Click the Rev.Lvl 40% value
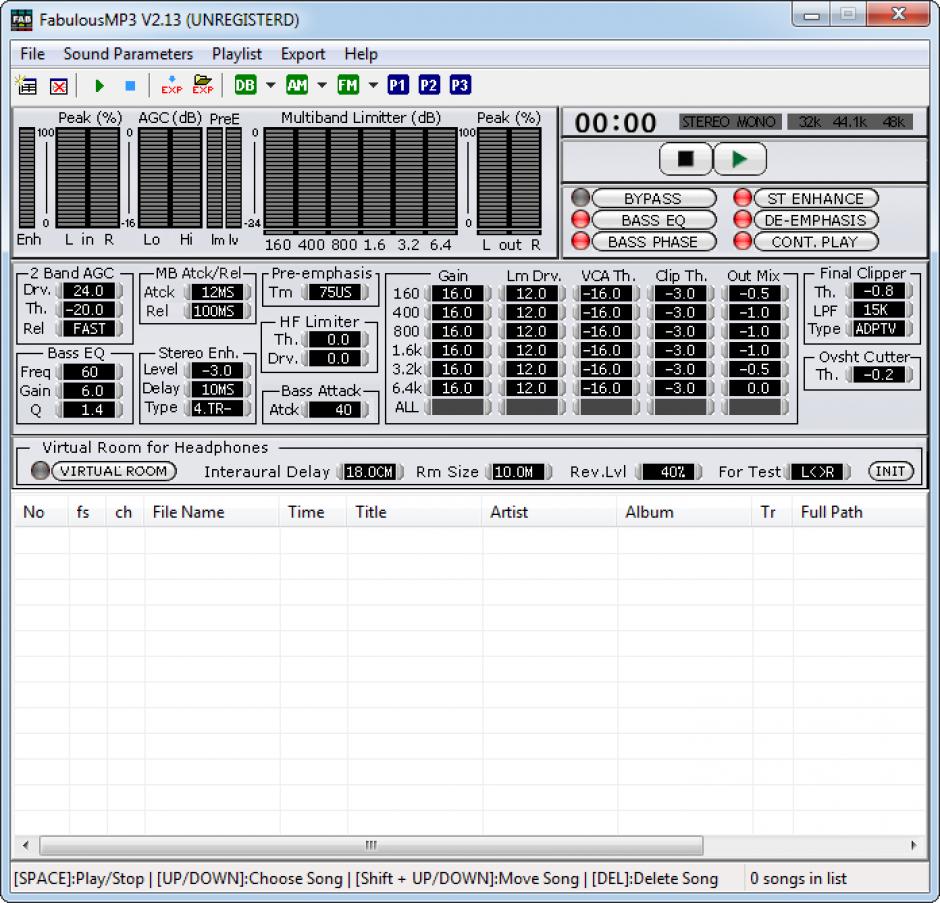The height and width of the screenshot is (903, 940). click(669, 472)
